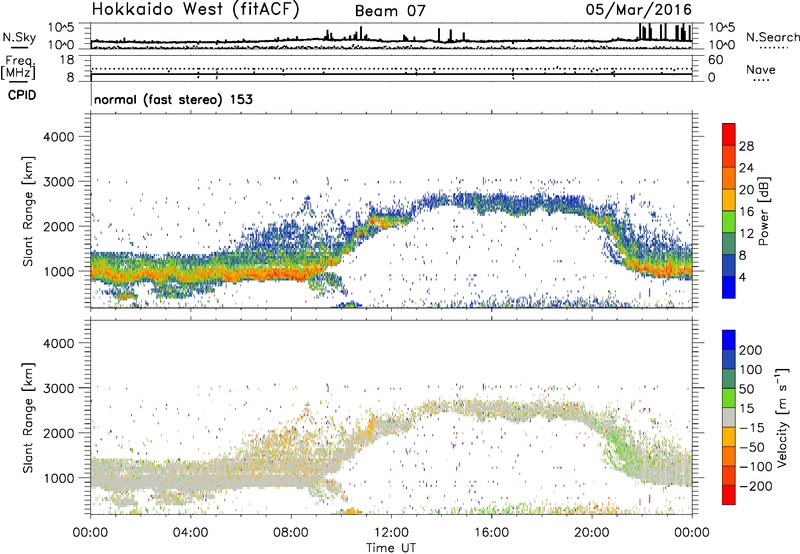Click the 'N.Search' legend label
The height and width of the screenshot is (554, 800).
tap(772, 37)
